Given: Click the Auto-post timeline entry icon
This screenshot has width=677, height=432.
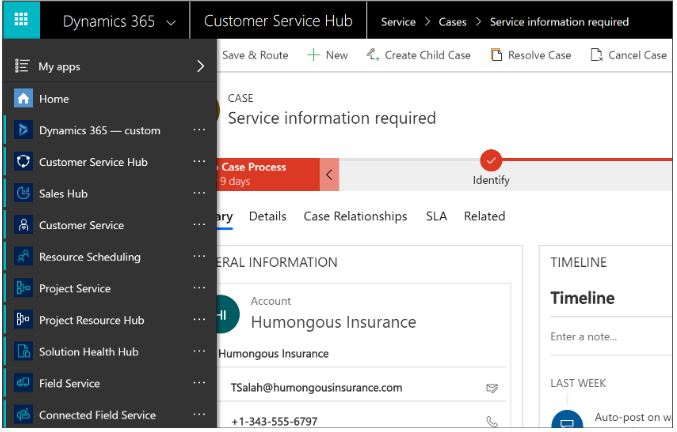Looking at the screenshot, I should pyautogui.click(x=567, y=419).
